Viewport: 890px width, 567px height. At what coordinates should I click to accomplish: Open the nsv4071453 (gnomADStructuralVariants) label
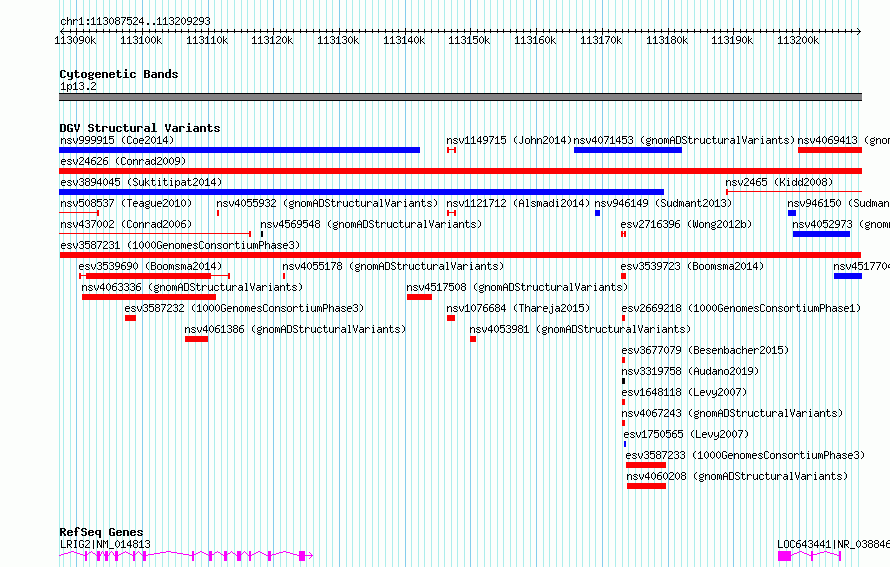pos(684,140)
